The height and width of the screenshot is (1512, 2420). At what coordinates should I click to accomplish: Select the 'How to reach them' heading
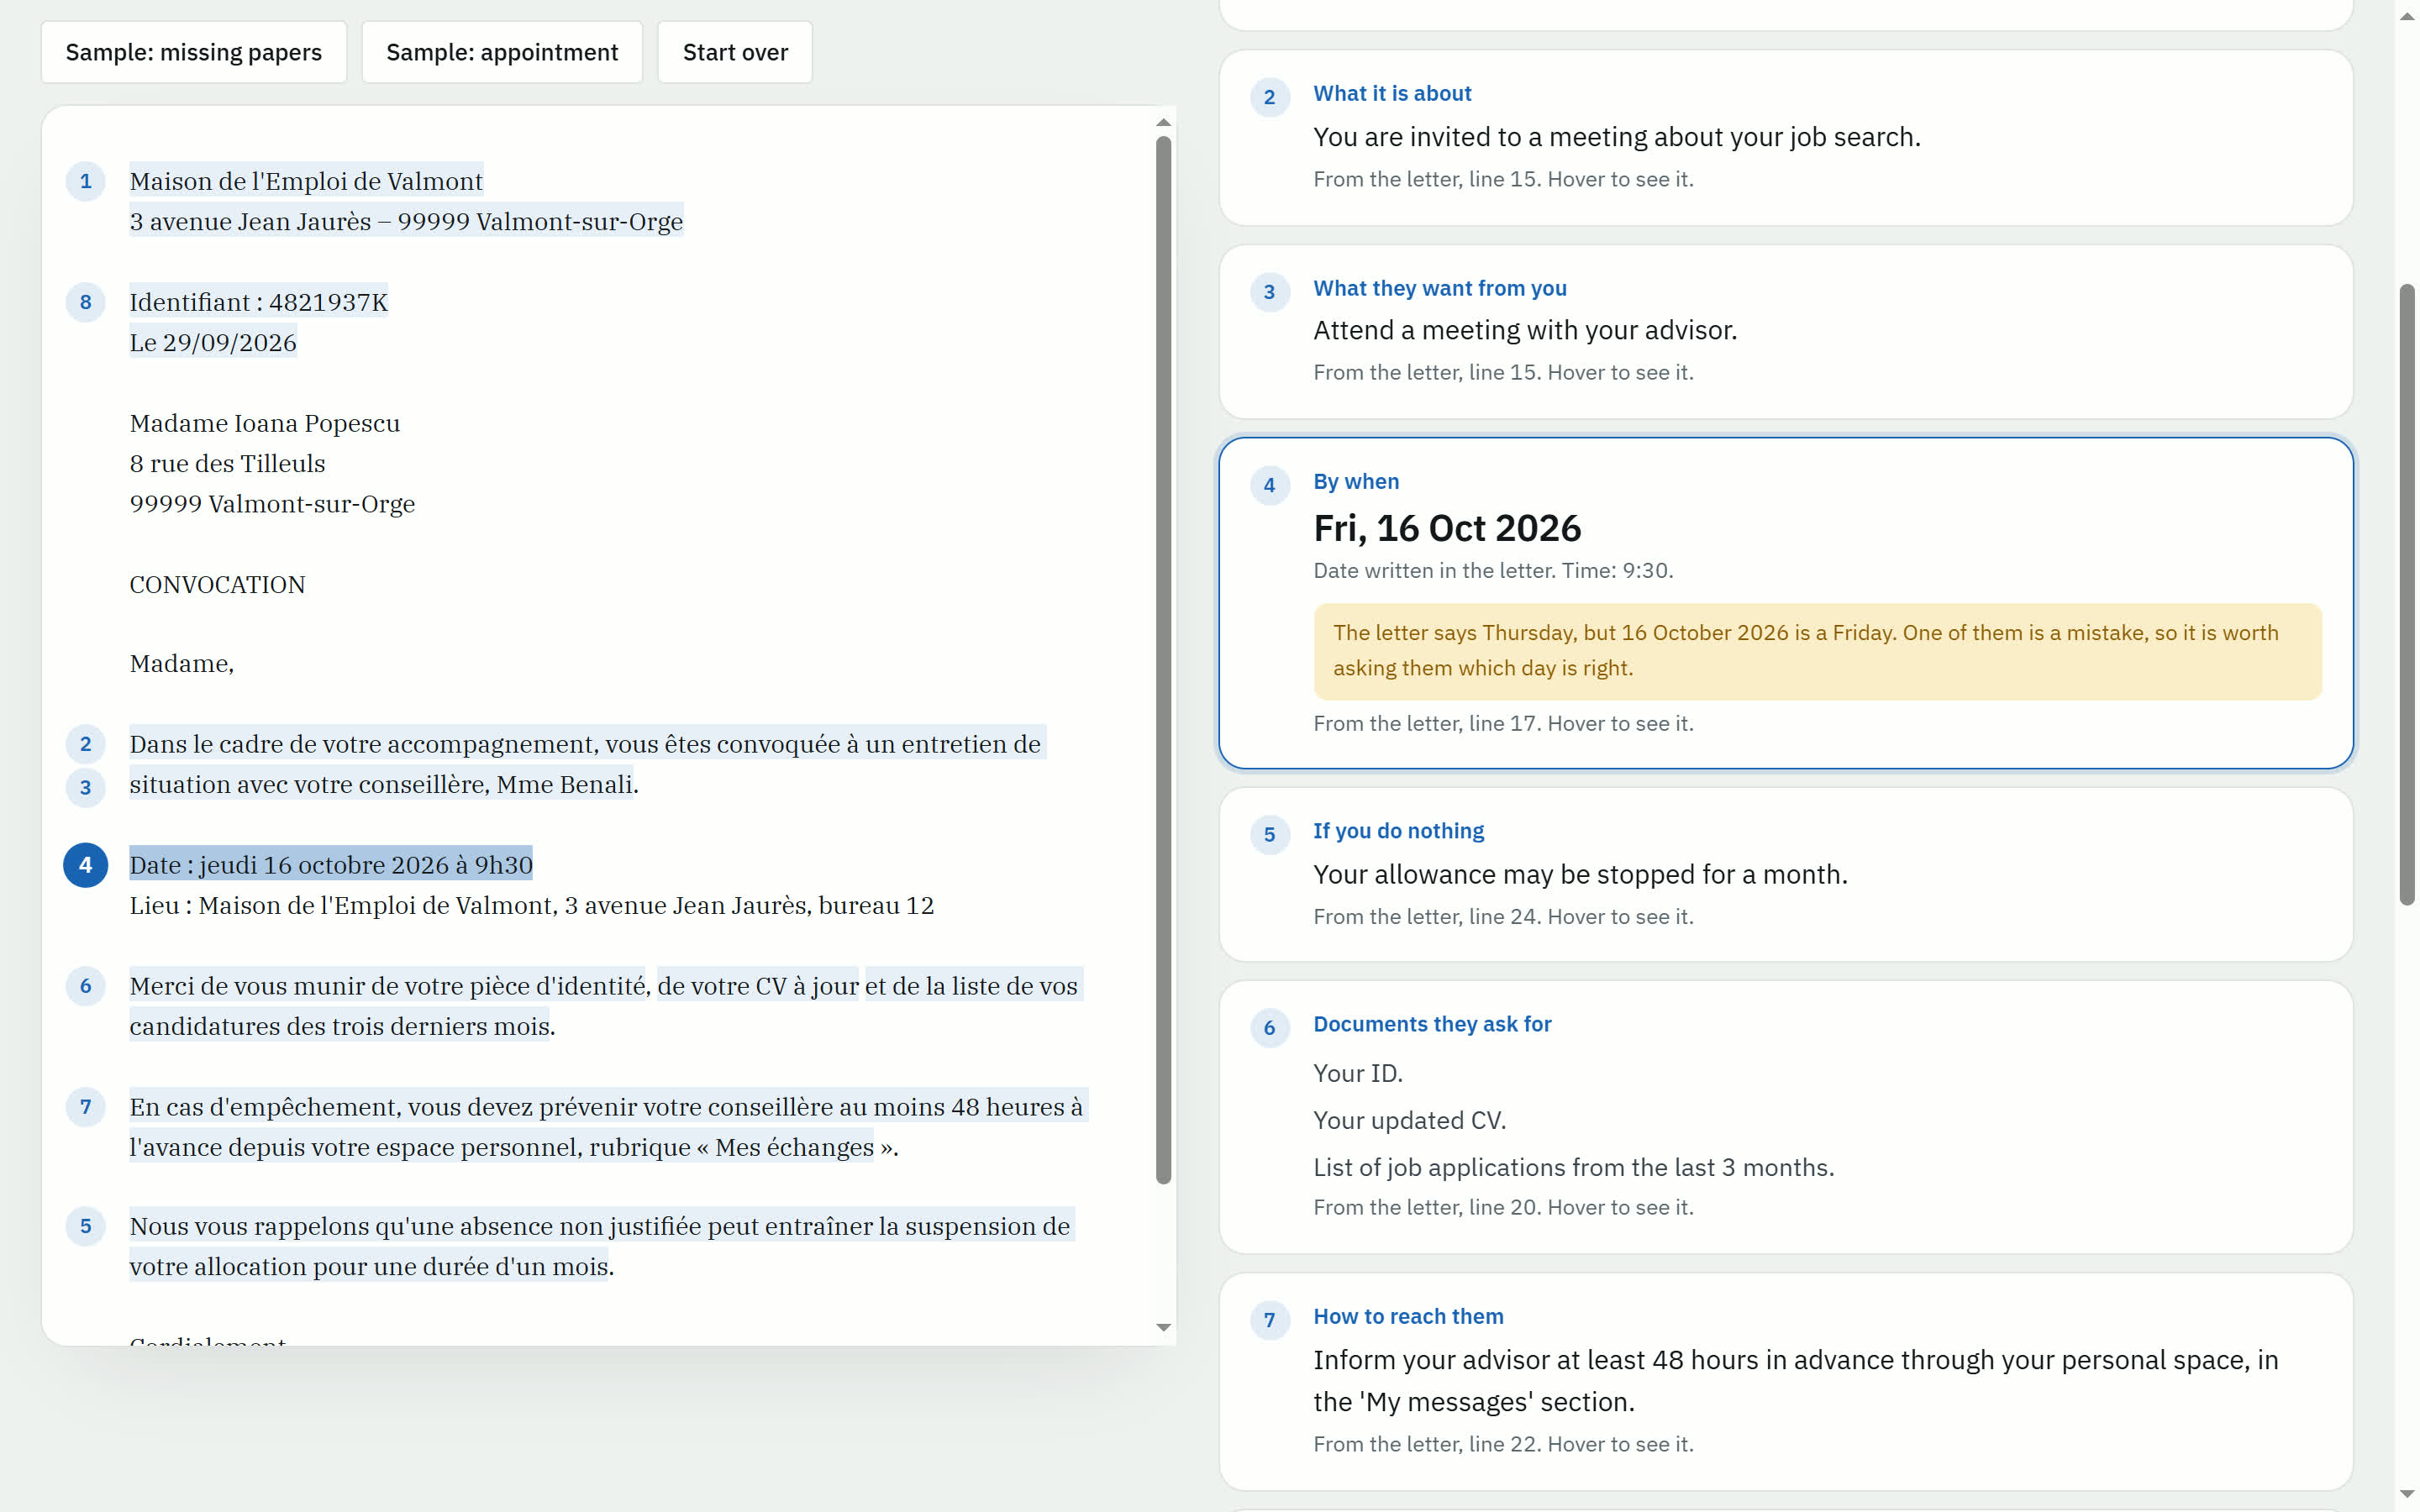point(1408,1316)
